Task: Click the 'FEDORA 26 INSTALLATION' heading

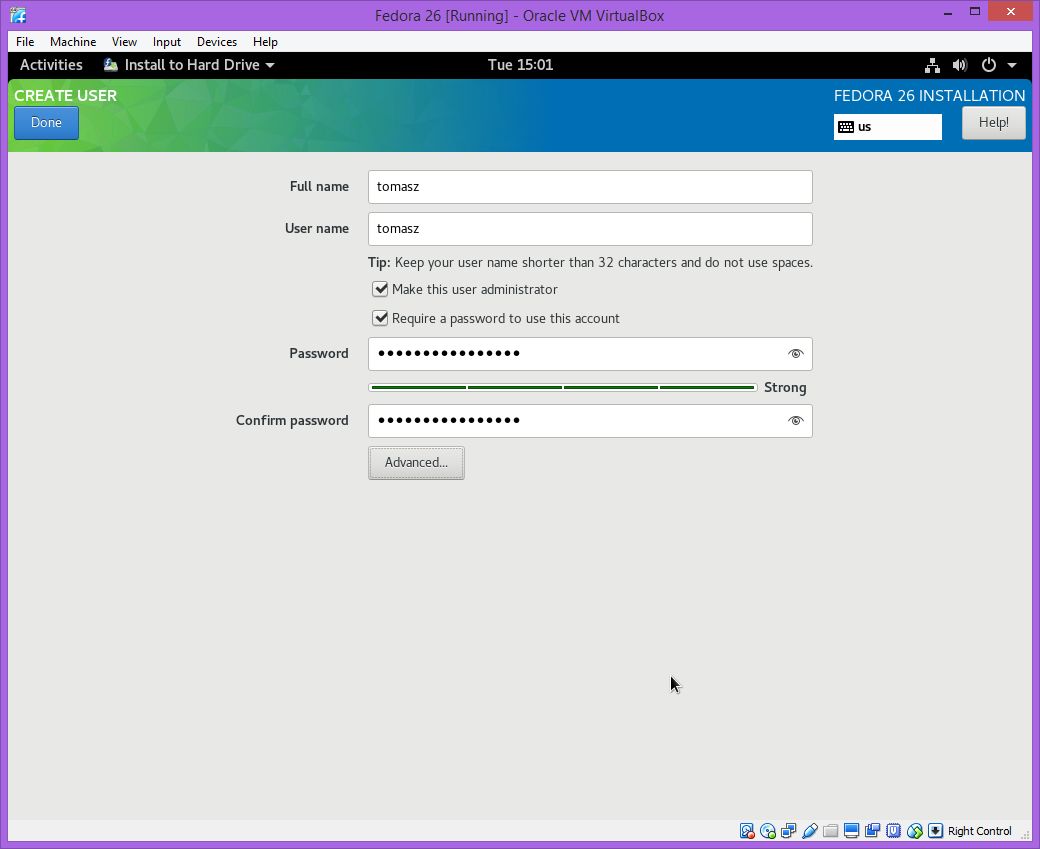Action: 929,96
